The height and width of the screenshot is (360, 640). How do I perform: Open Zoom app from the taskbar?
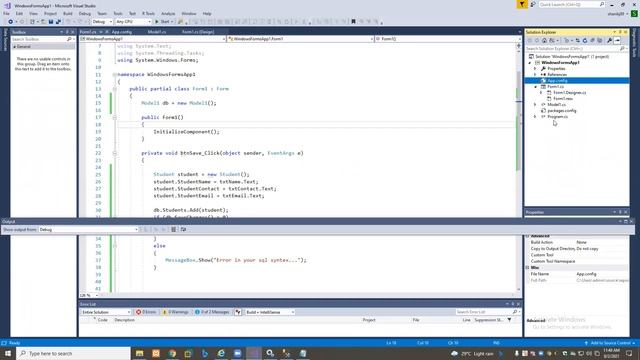pyautogui.click(x=238, y=353)
